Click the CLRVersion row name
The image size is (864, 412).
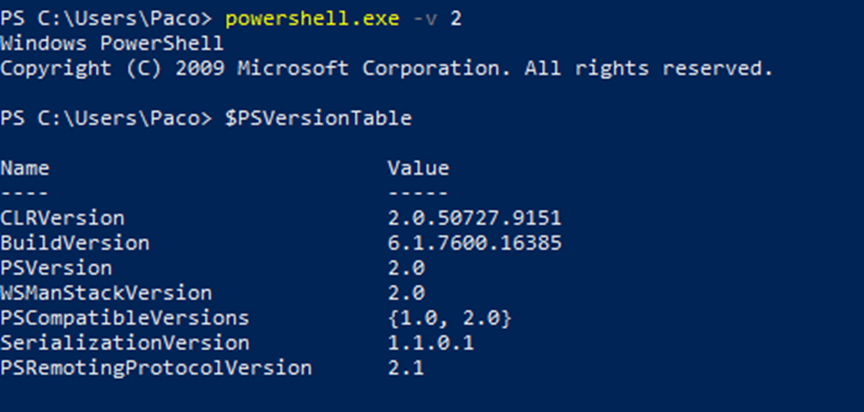pos(62,218)
